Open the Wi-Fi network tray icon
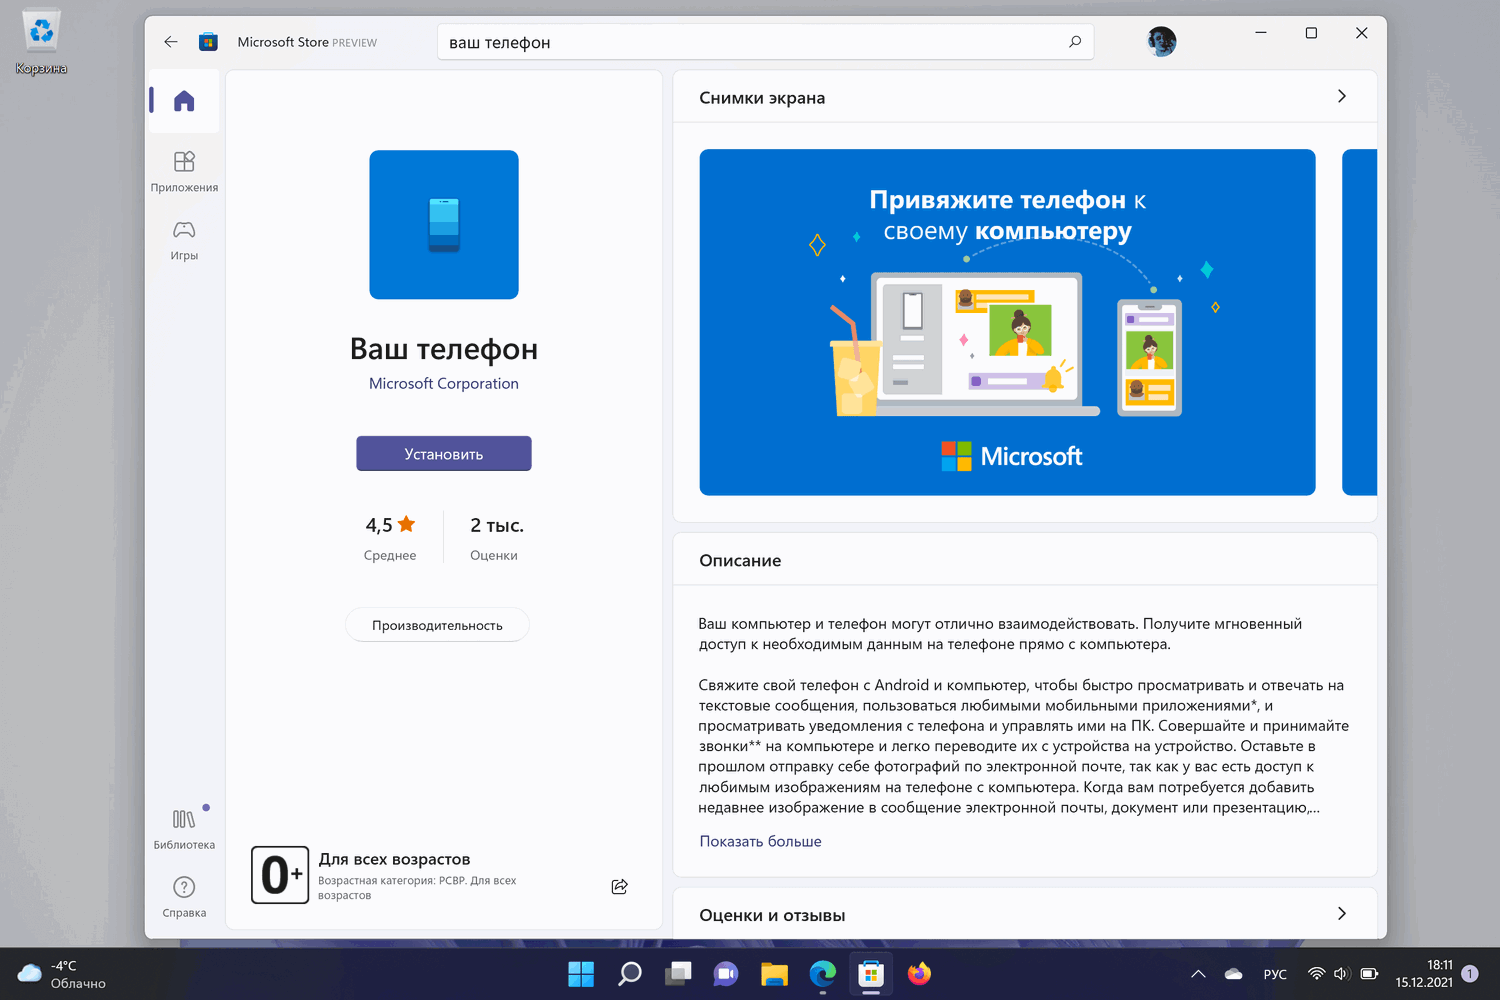Screen dimensions: 1500x1000 pyautogui.click(x=1317, y=974)
